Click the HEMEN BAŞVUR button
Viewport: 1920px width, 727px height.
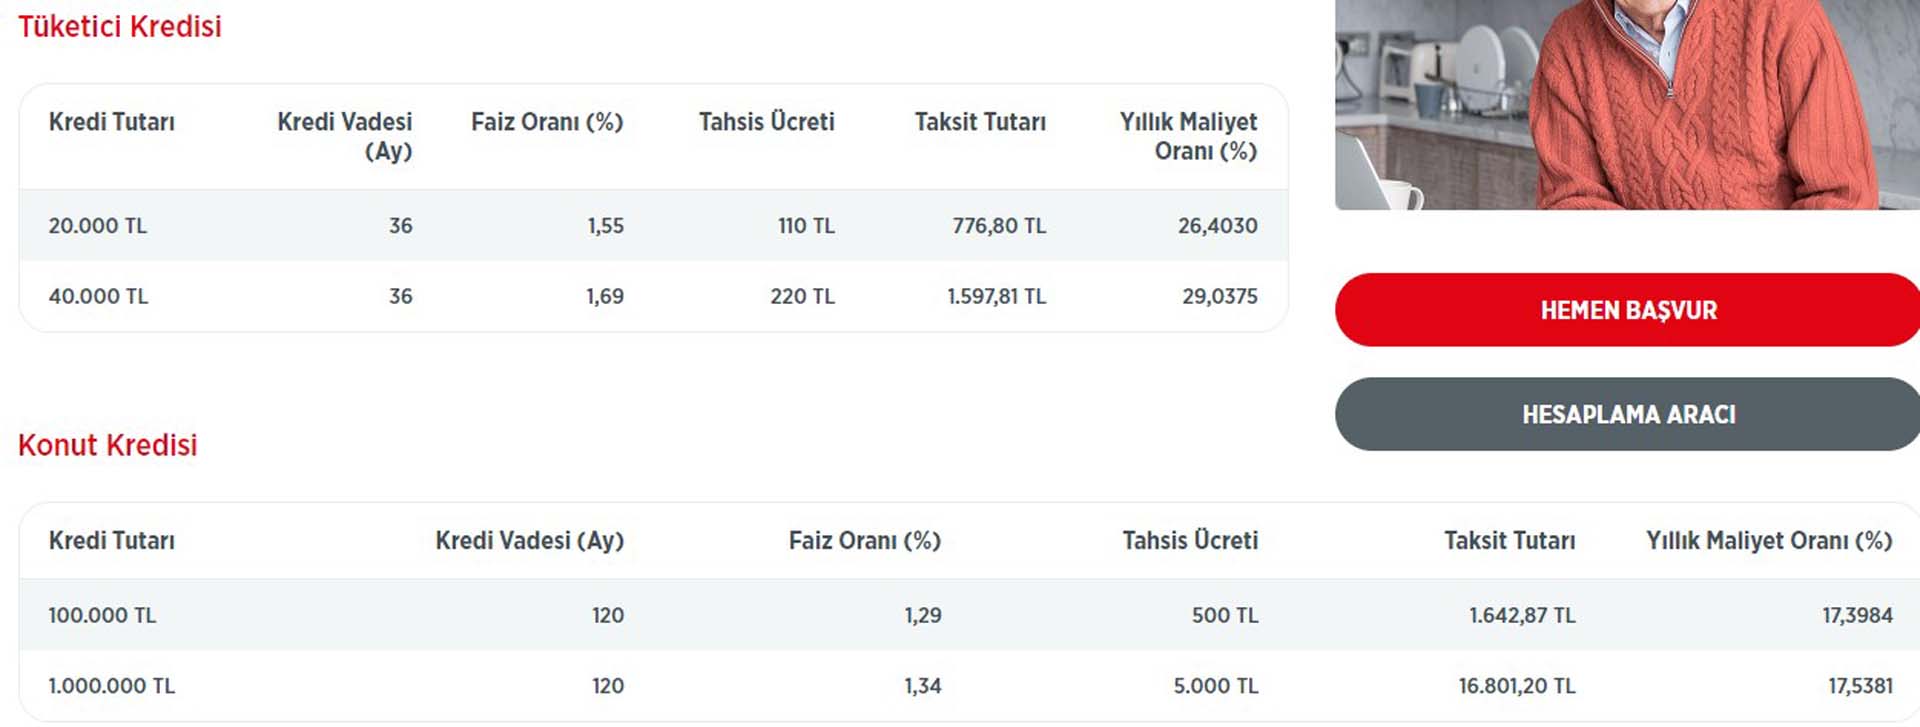1628,310
